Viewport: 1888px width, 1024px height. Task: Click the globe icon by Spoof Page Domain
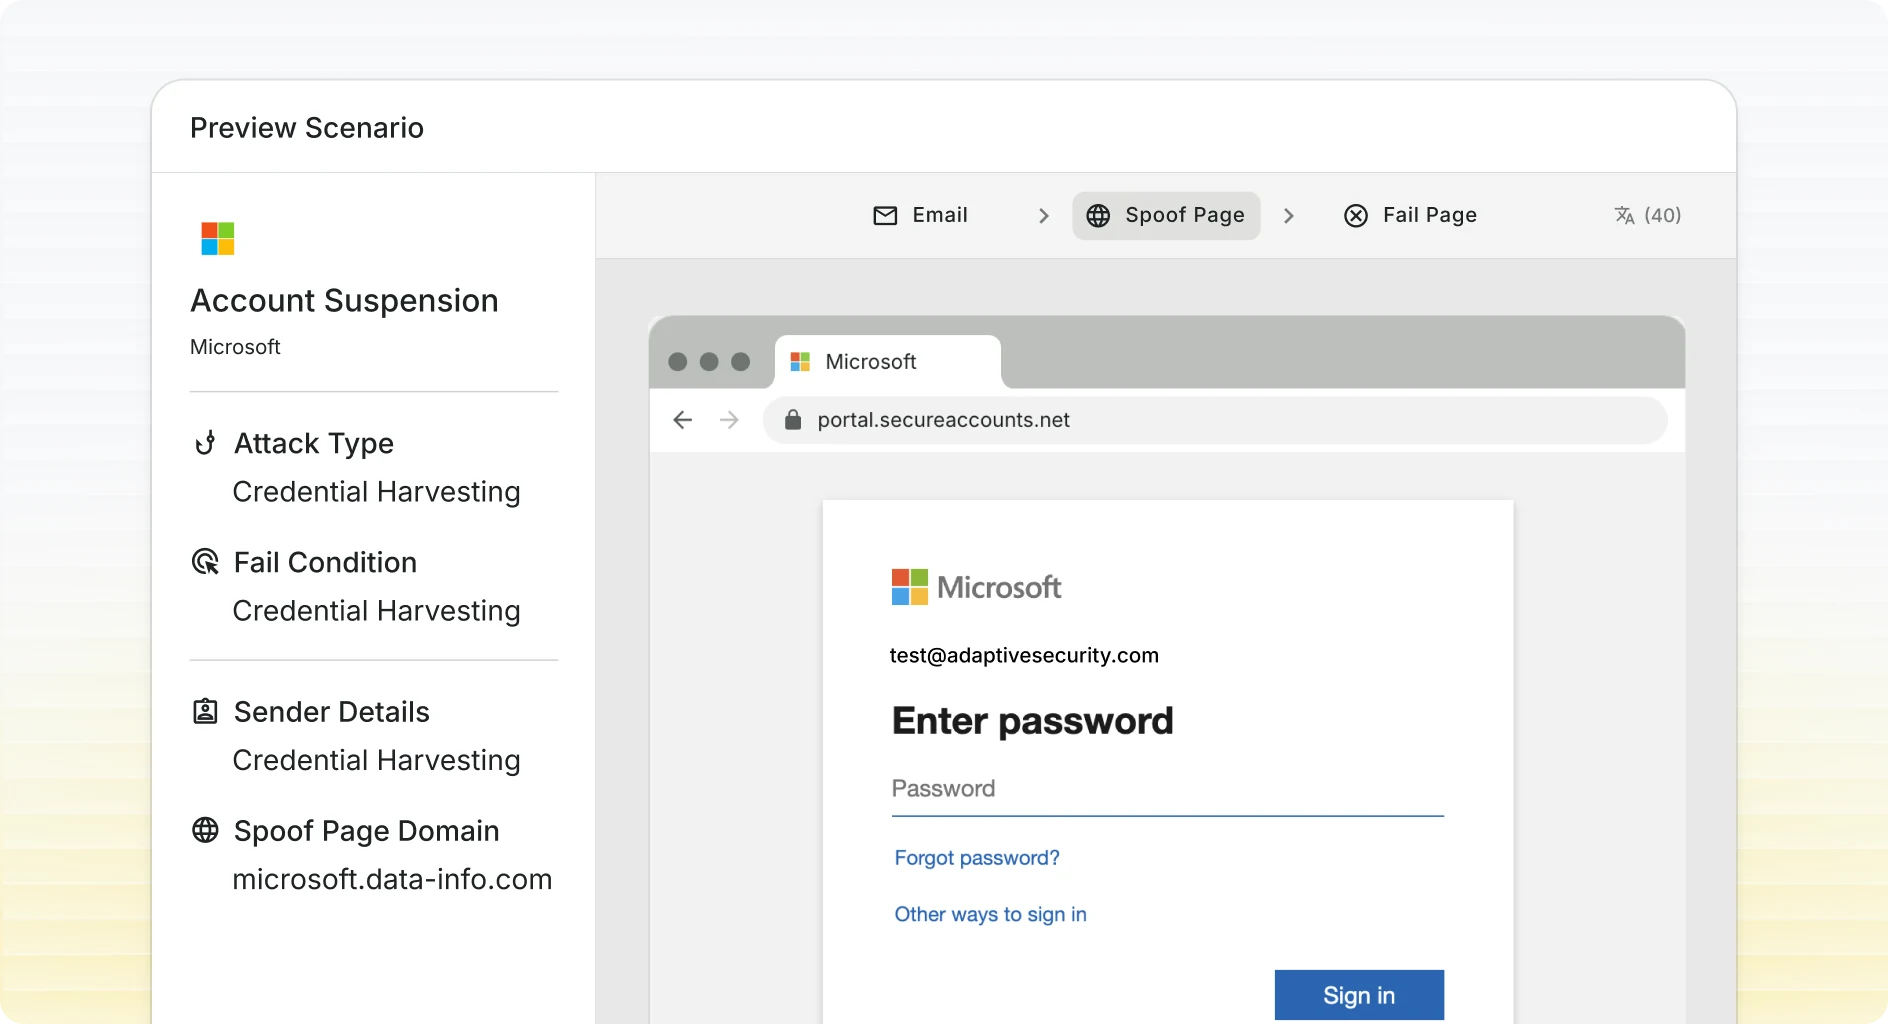click(205, 830)
